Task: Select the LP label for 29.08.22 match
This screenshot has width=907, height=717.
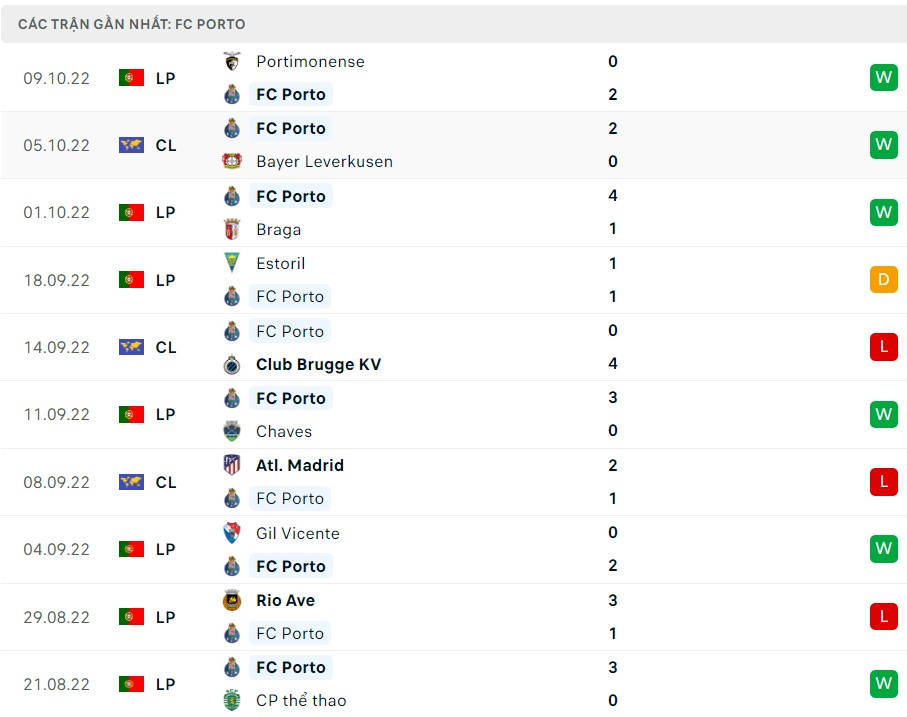Action: click(166, 617)
